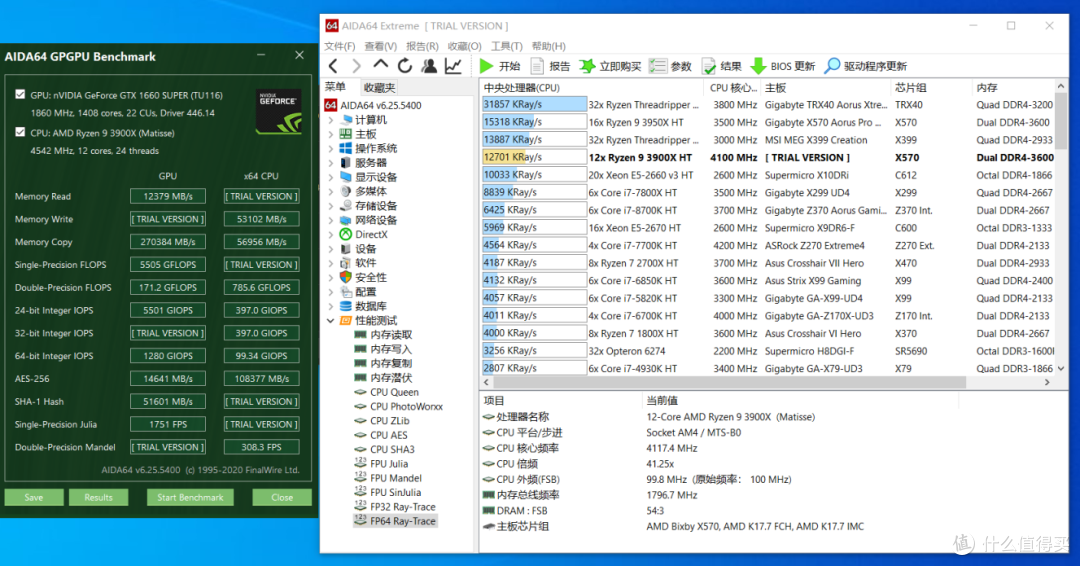Viewport: 1080px width, 566px height.
Task: Open the 参数 parameters toolbar button
Action: [x=671, y=66]
